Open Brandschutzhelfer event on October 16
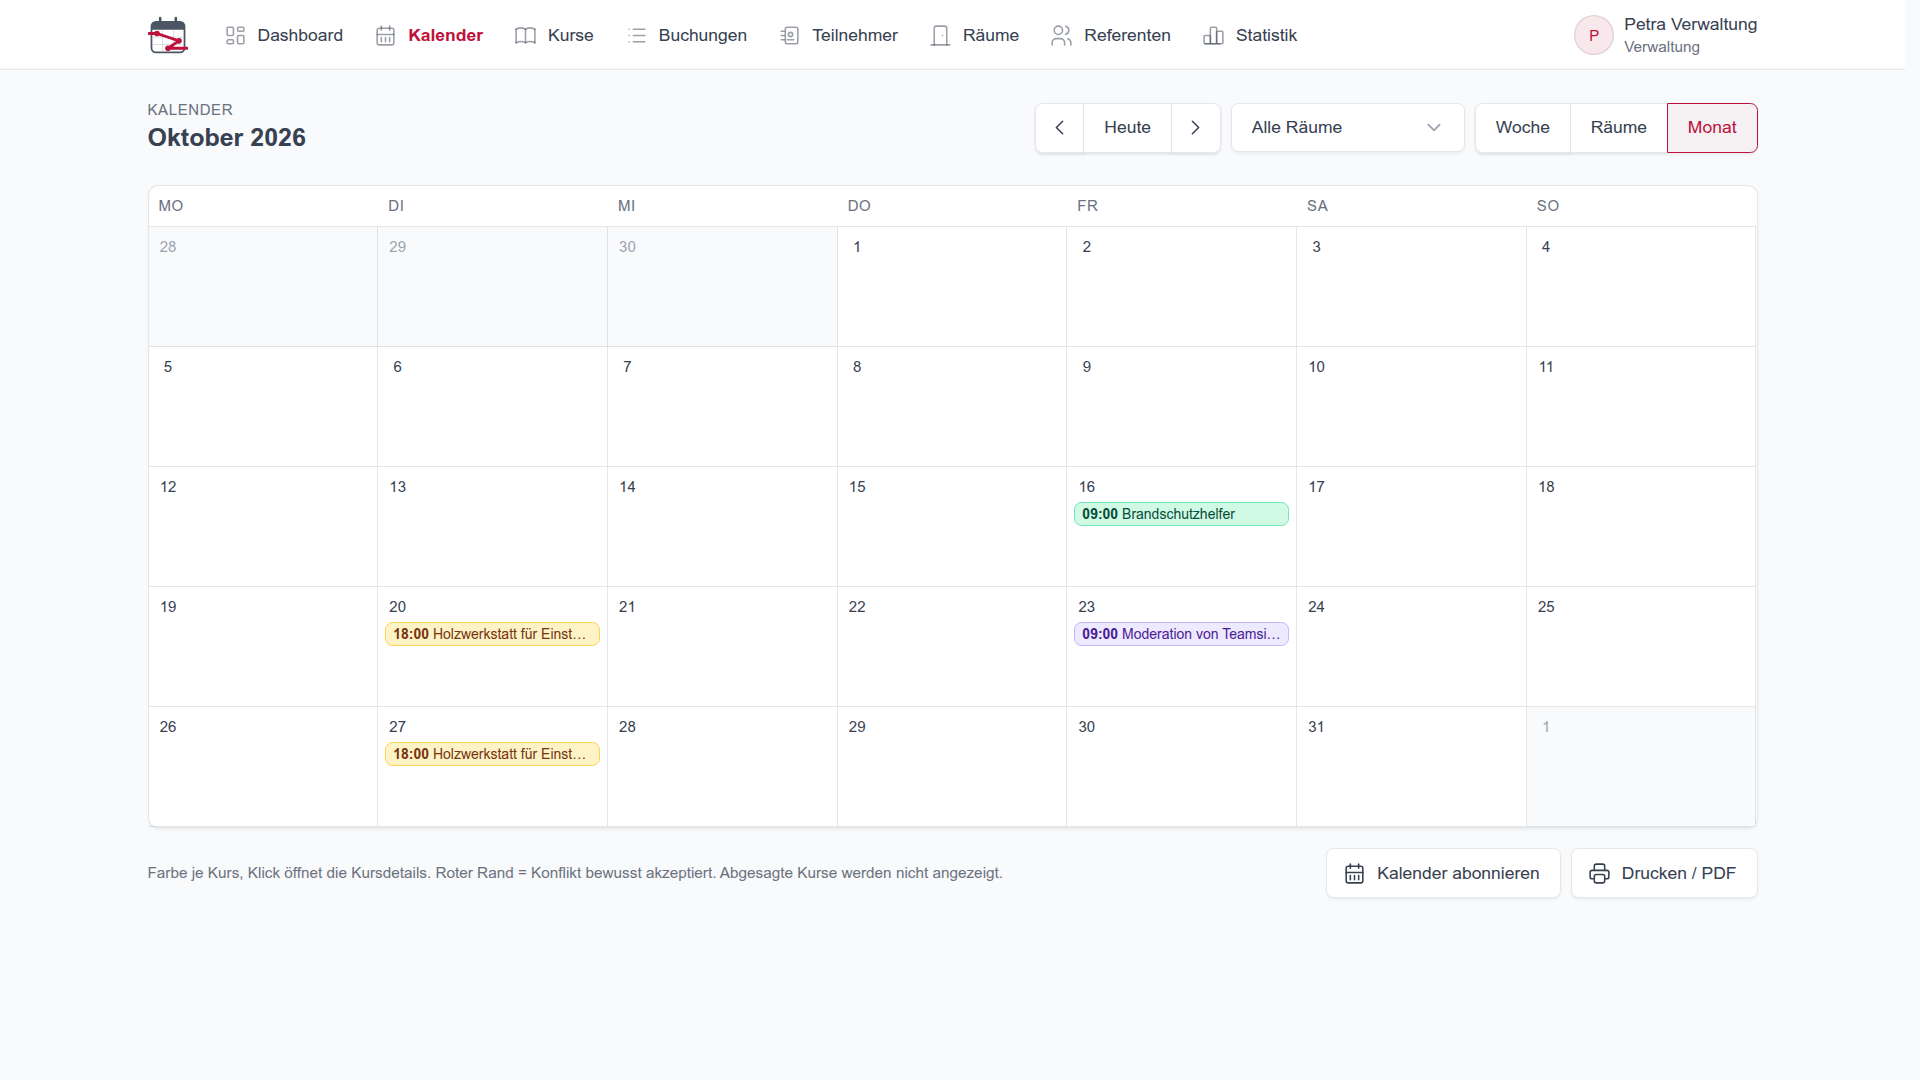 pyautogui.click(x=1181, y=514)
